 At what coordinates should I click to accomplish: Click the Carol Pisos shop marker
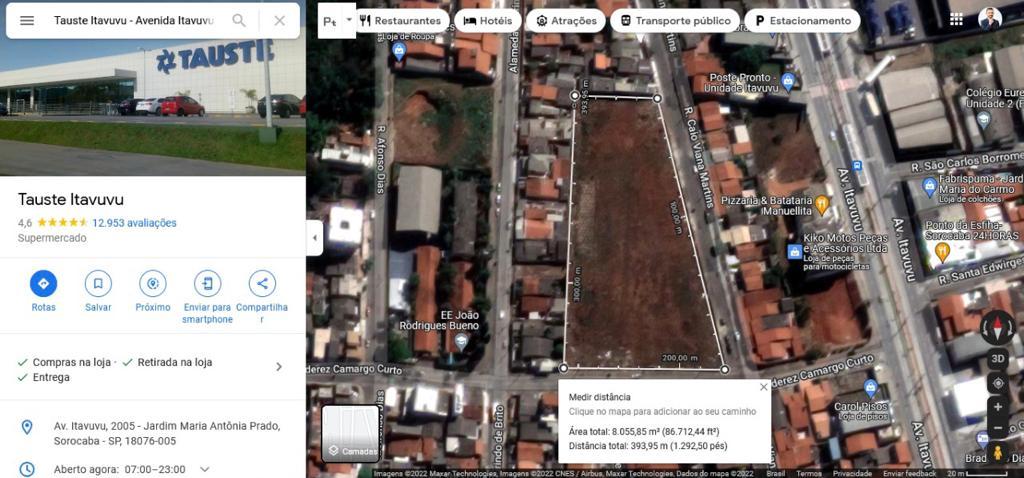pos(871,388)
